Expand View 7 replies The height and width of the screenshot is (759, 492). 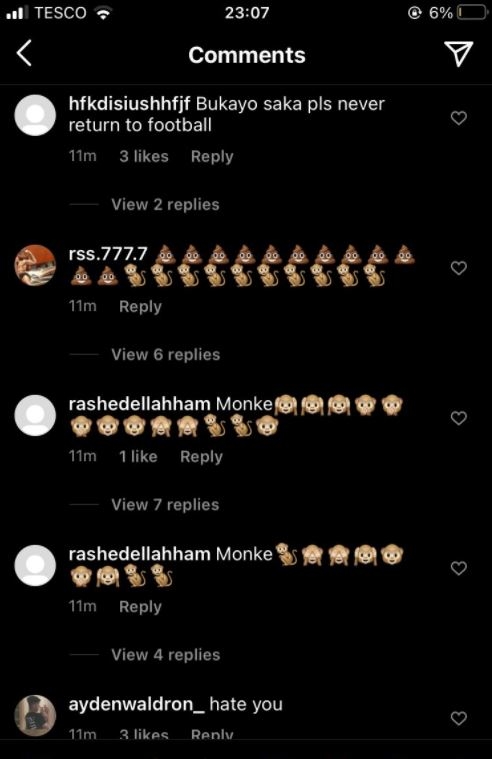(x=165, y=504)
